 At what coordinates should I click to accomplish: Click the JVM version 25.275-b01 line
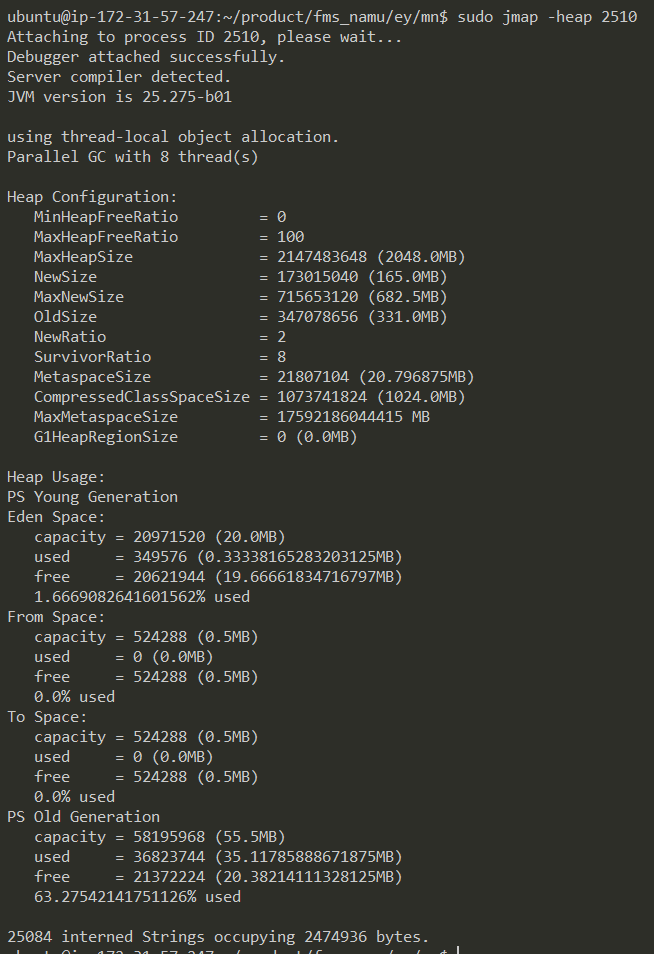(120, 97)
